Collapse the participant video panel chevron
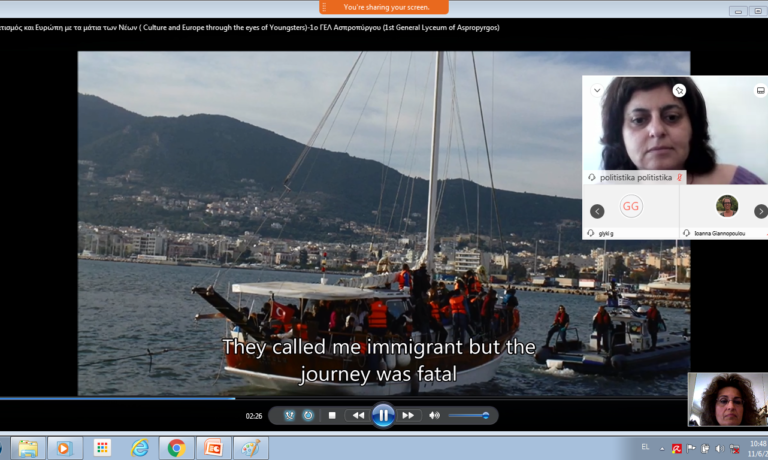 597,90
